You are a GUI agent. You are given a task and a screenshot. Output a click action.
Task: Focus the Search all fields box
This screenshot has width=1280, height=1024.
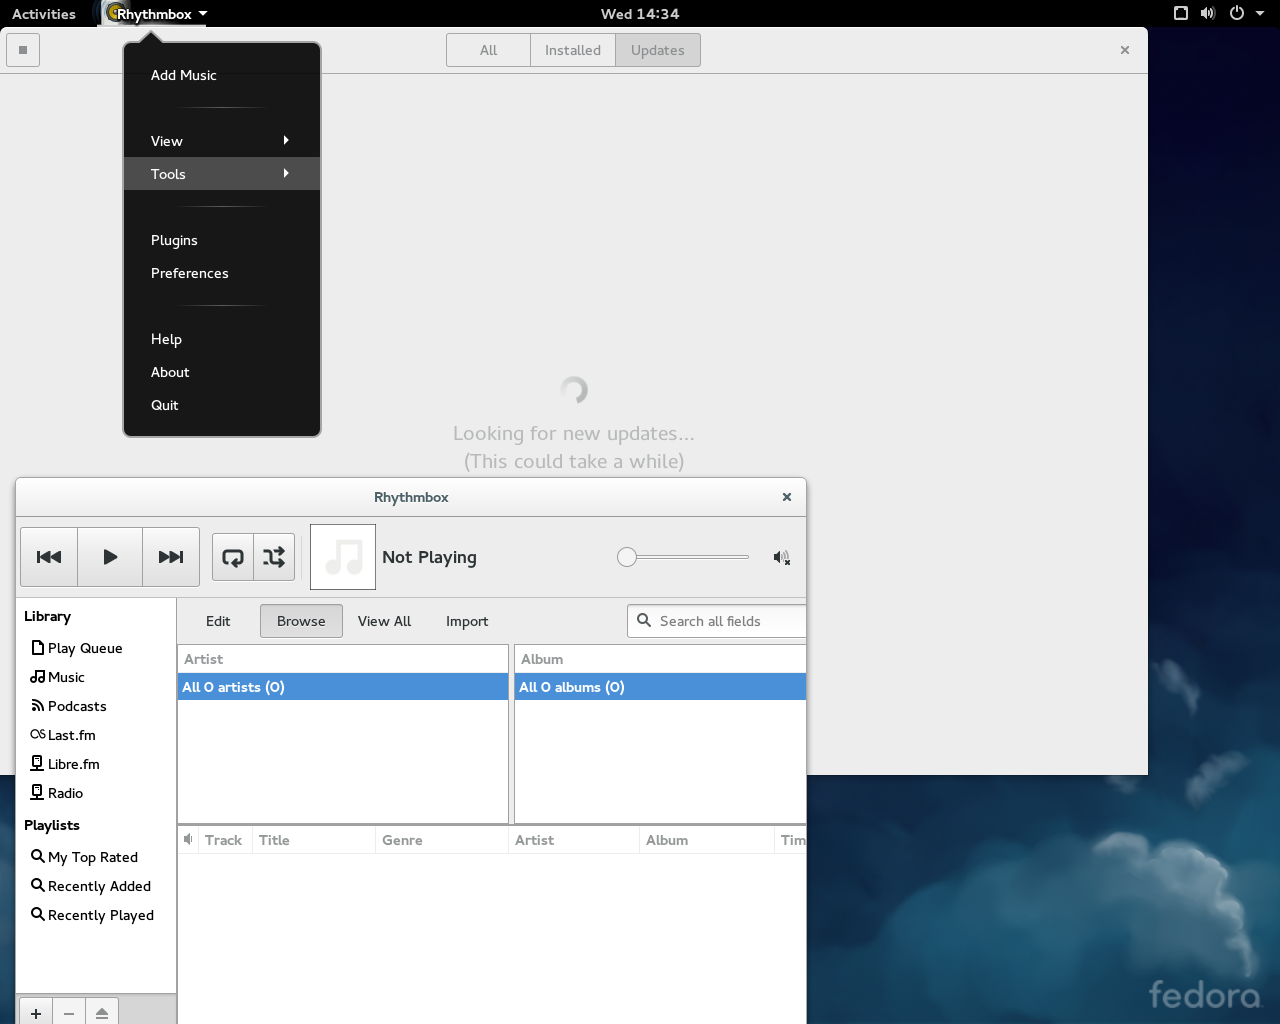coord(717,621)
